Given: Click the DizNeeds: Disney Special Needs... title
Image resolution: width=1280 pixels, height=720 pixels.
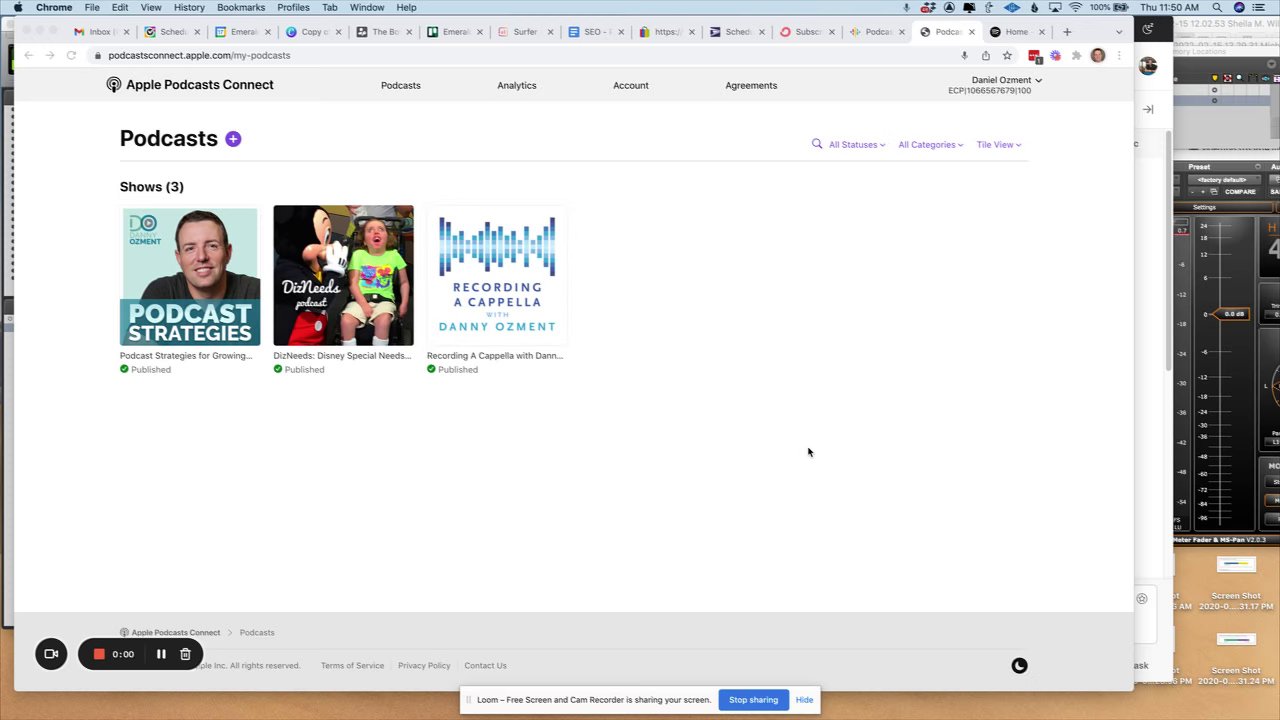Looking at the screenshot, I should point(342,355).
